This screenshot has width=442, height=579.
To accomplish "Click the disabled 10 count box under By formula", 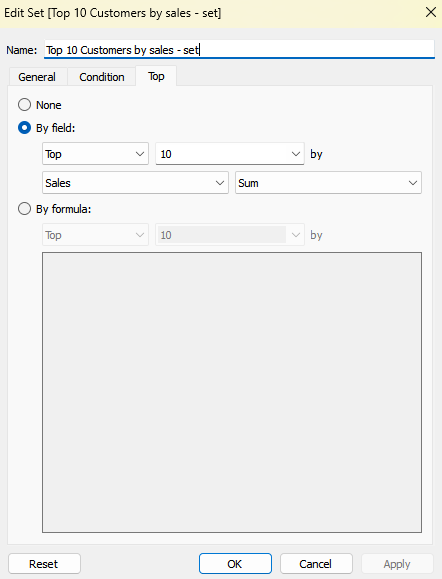I will pos(230,235).
